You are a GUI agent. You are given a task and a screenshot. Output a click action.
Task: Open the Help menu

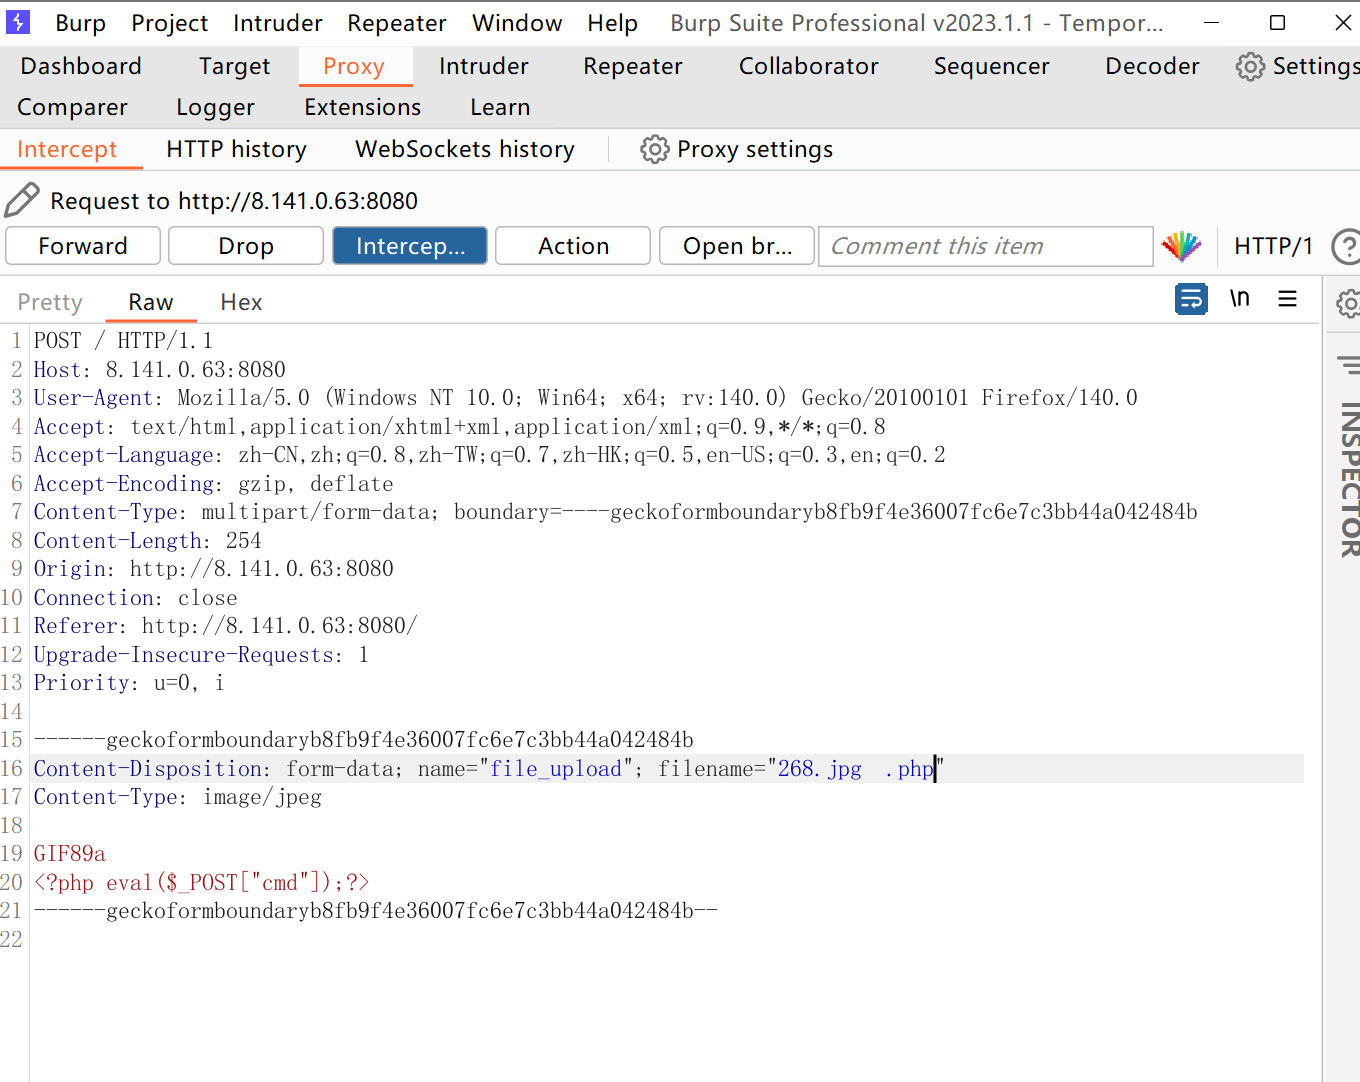coord(612,23)
